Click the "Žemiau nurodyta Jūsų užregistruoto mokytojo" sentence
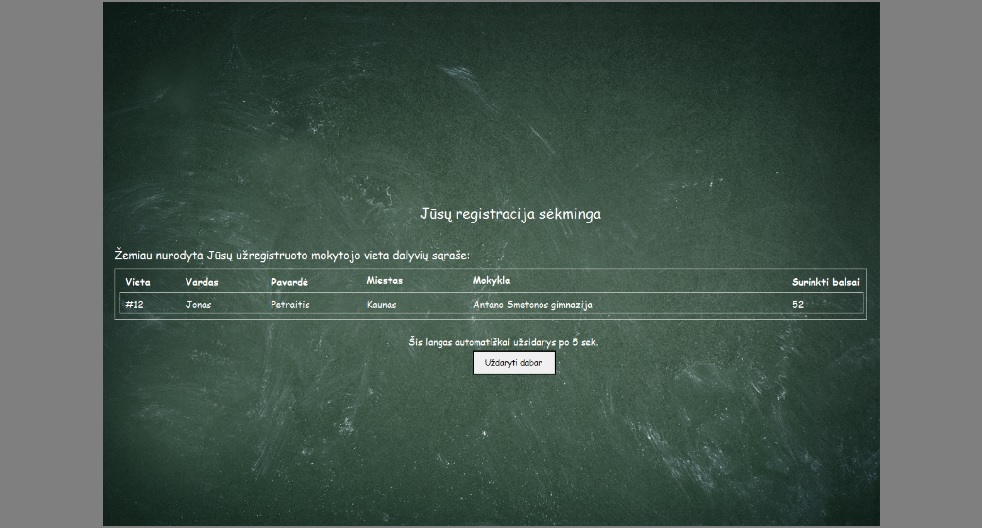The height and width of the screenshot is (528, 982). 292,255
